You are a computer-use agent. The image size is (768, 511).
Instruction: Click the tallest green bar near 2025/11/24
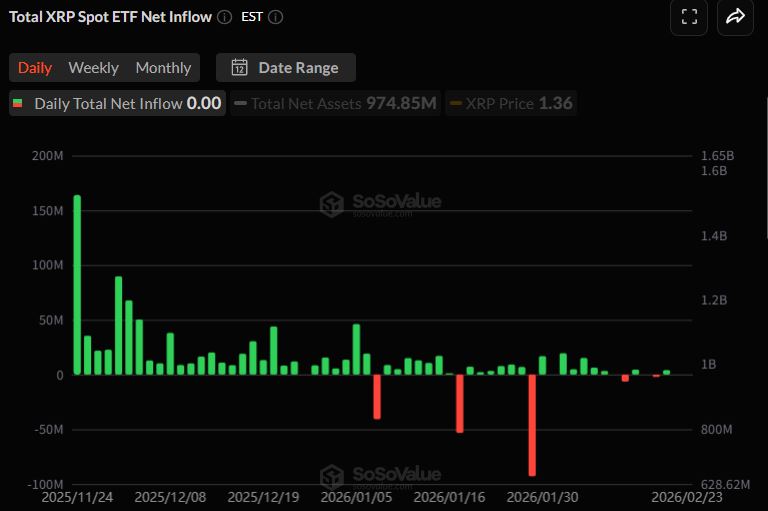[77, 285]
